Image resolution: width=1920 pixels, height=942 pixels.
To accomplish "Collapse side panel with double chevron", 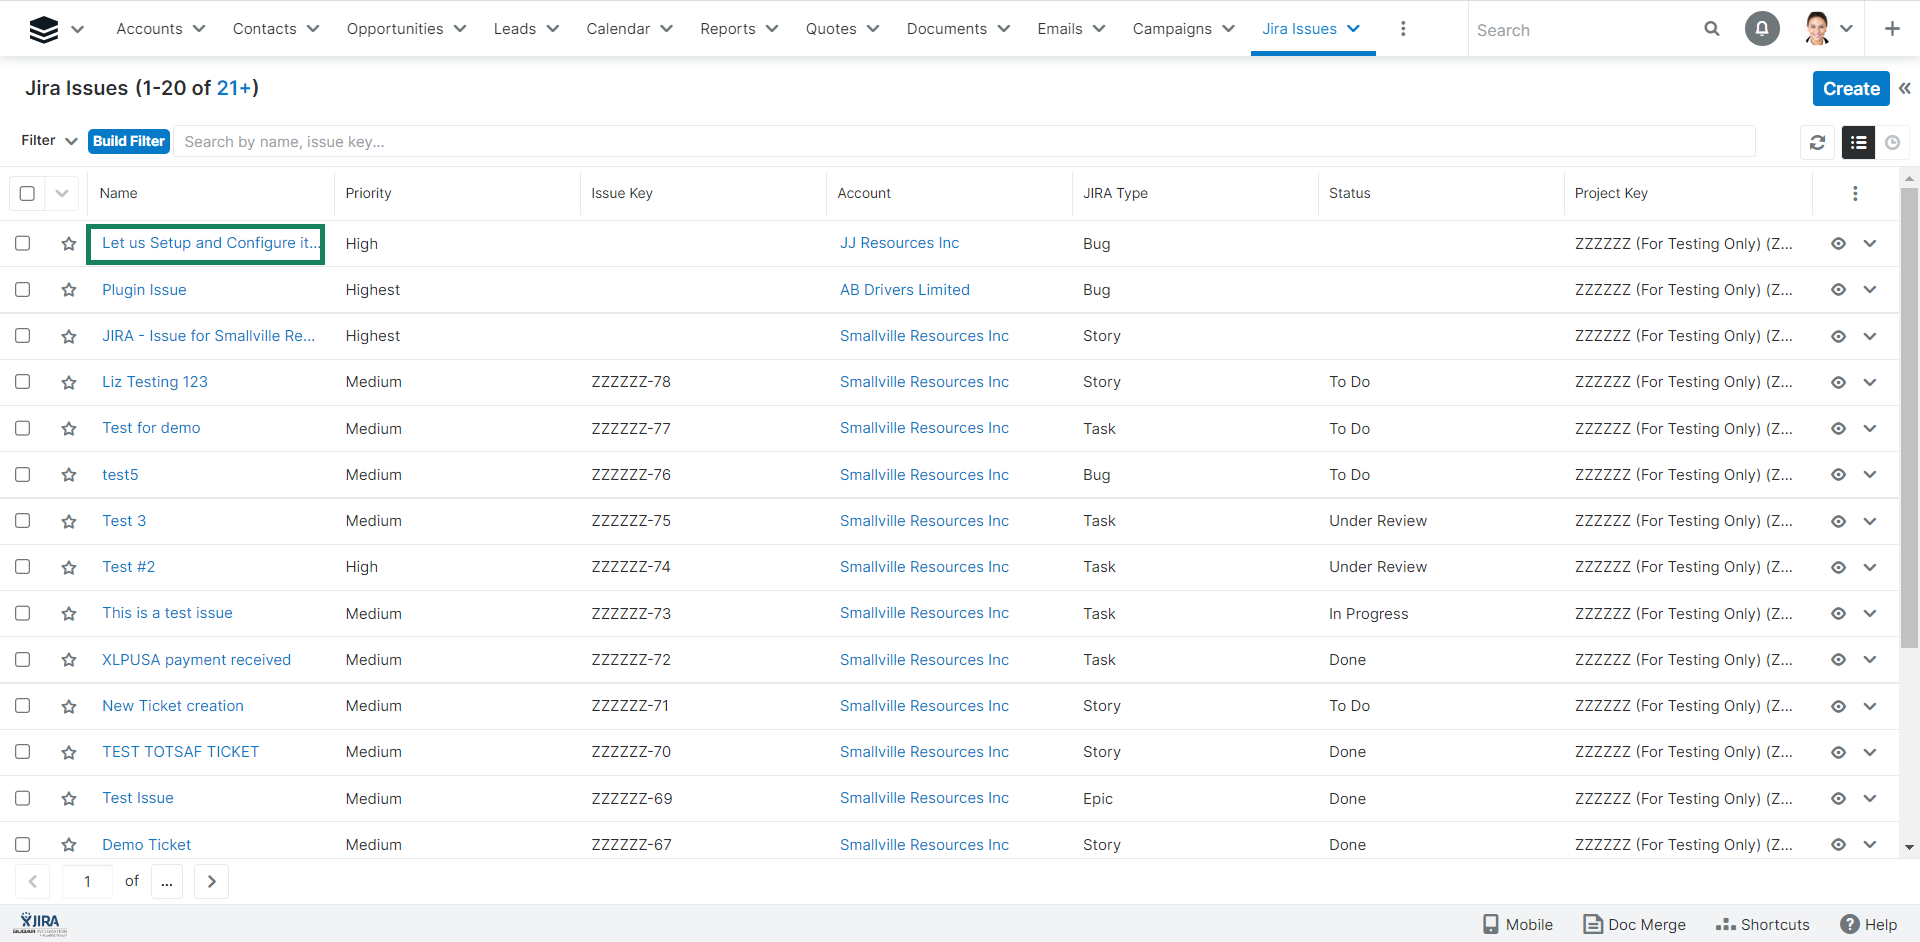I will [x=1905, y=89].
